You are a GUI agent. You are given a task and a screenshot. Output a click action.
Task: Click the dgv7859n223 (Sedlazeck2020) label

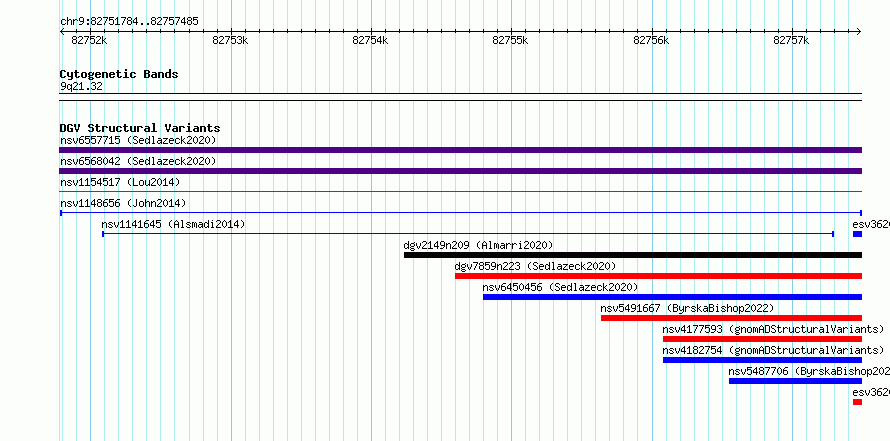[535, 266]
